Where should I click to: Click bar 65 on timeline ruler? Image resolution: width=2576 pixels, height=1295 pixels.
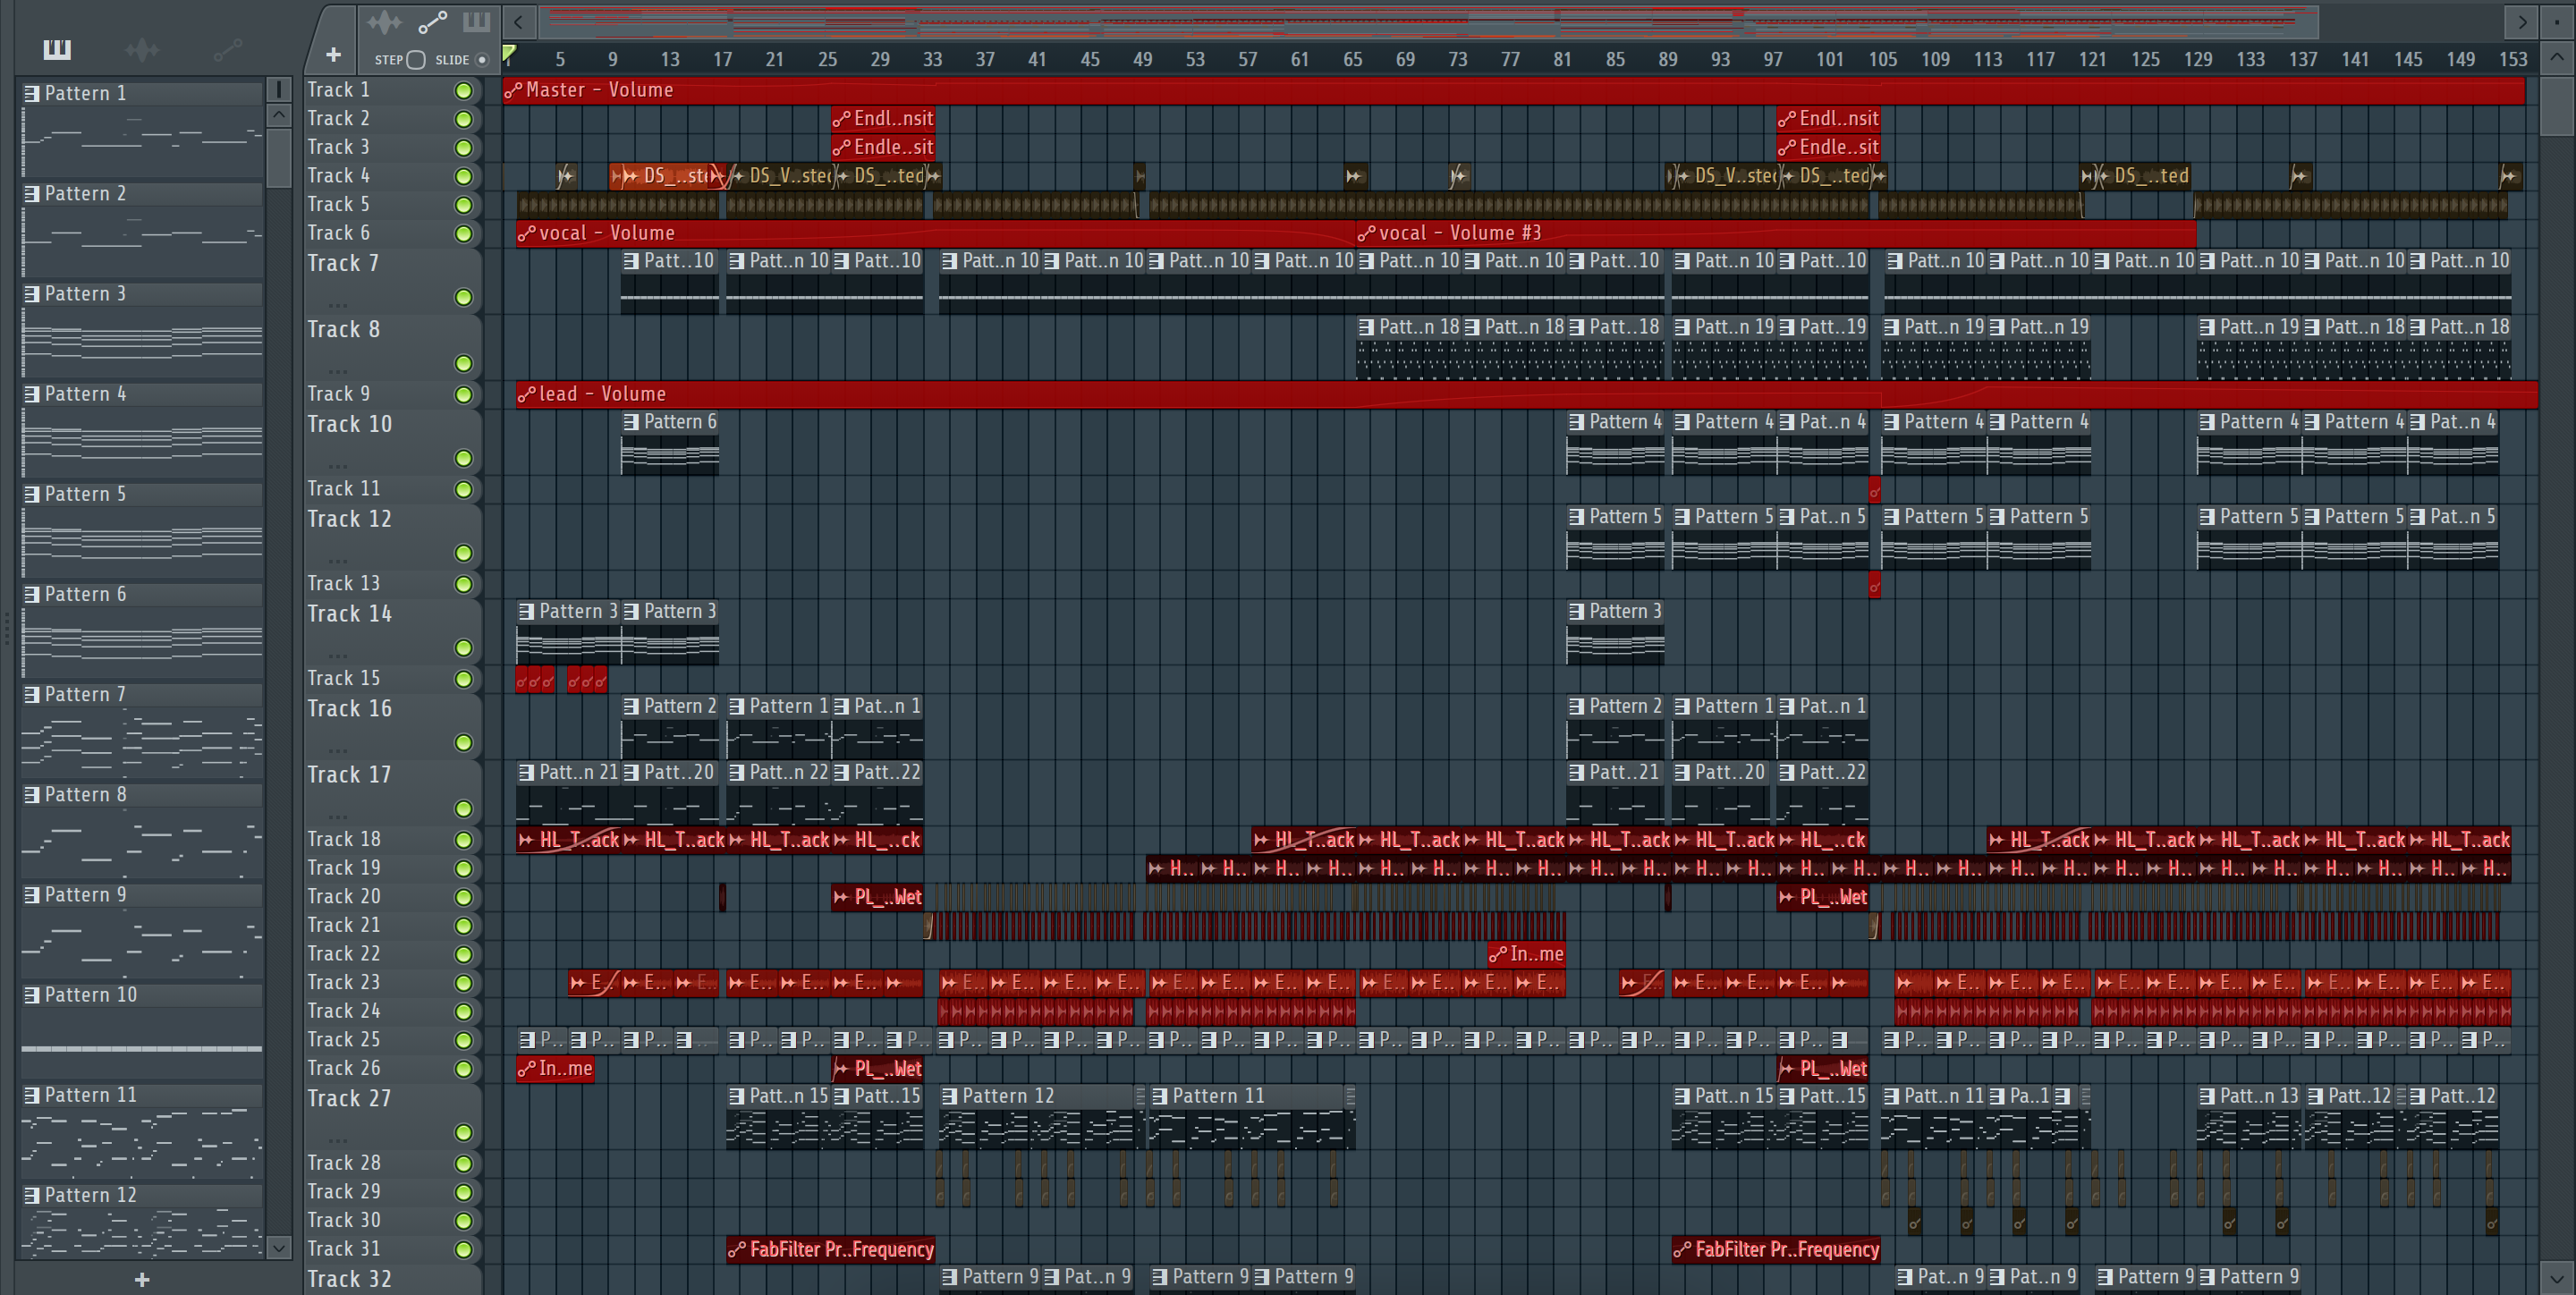1352,59
